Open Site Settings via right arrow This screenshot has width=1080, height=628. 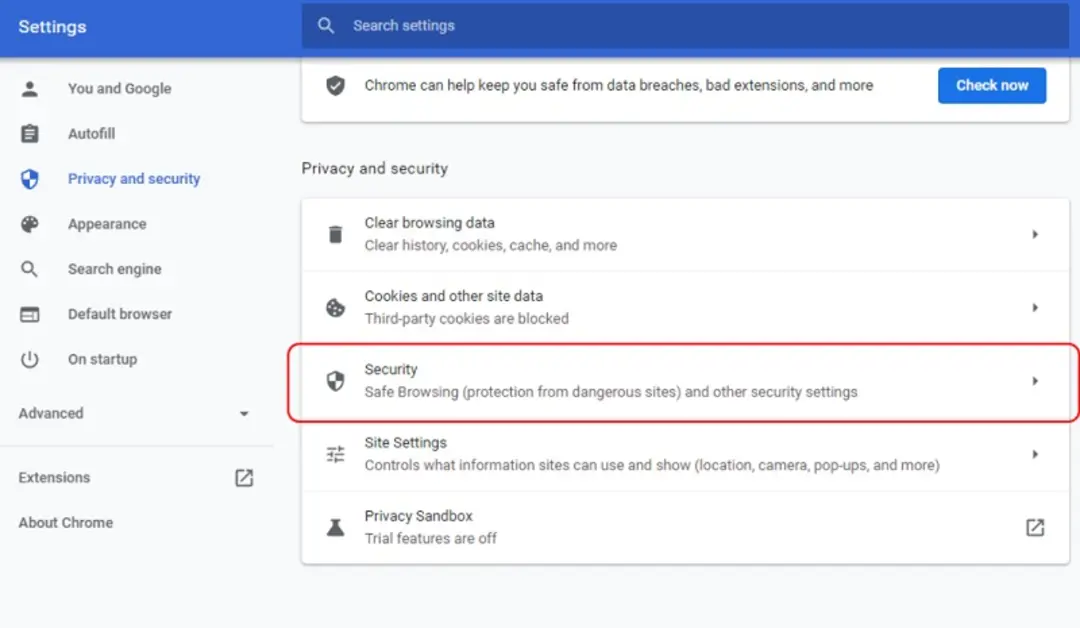(1035, 454)
